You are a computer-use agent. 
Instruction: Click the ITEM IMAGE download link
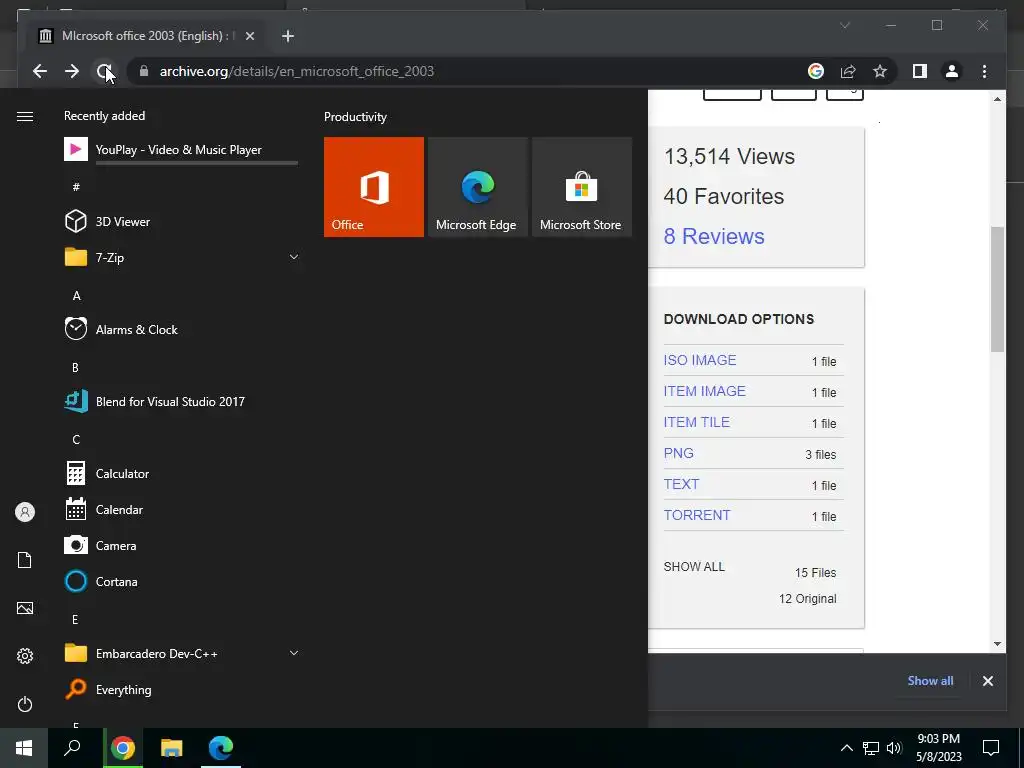pyautogui.click(x=704, y=391)
